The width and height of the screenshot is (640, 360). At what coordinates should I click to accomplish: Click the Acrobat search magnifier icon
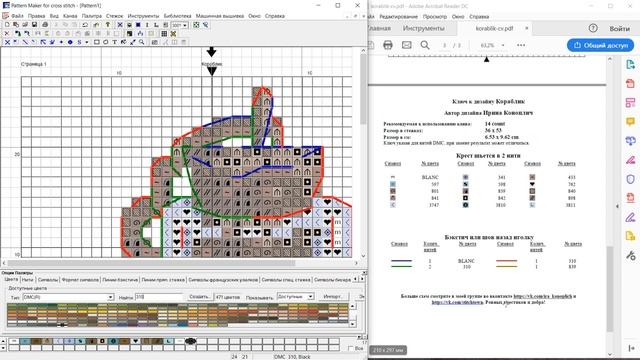pyautogui.click(x=425, y=45)
